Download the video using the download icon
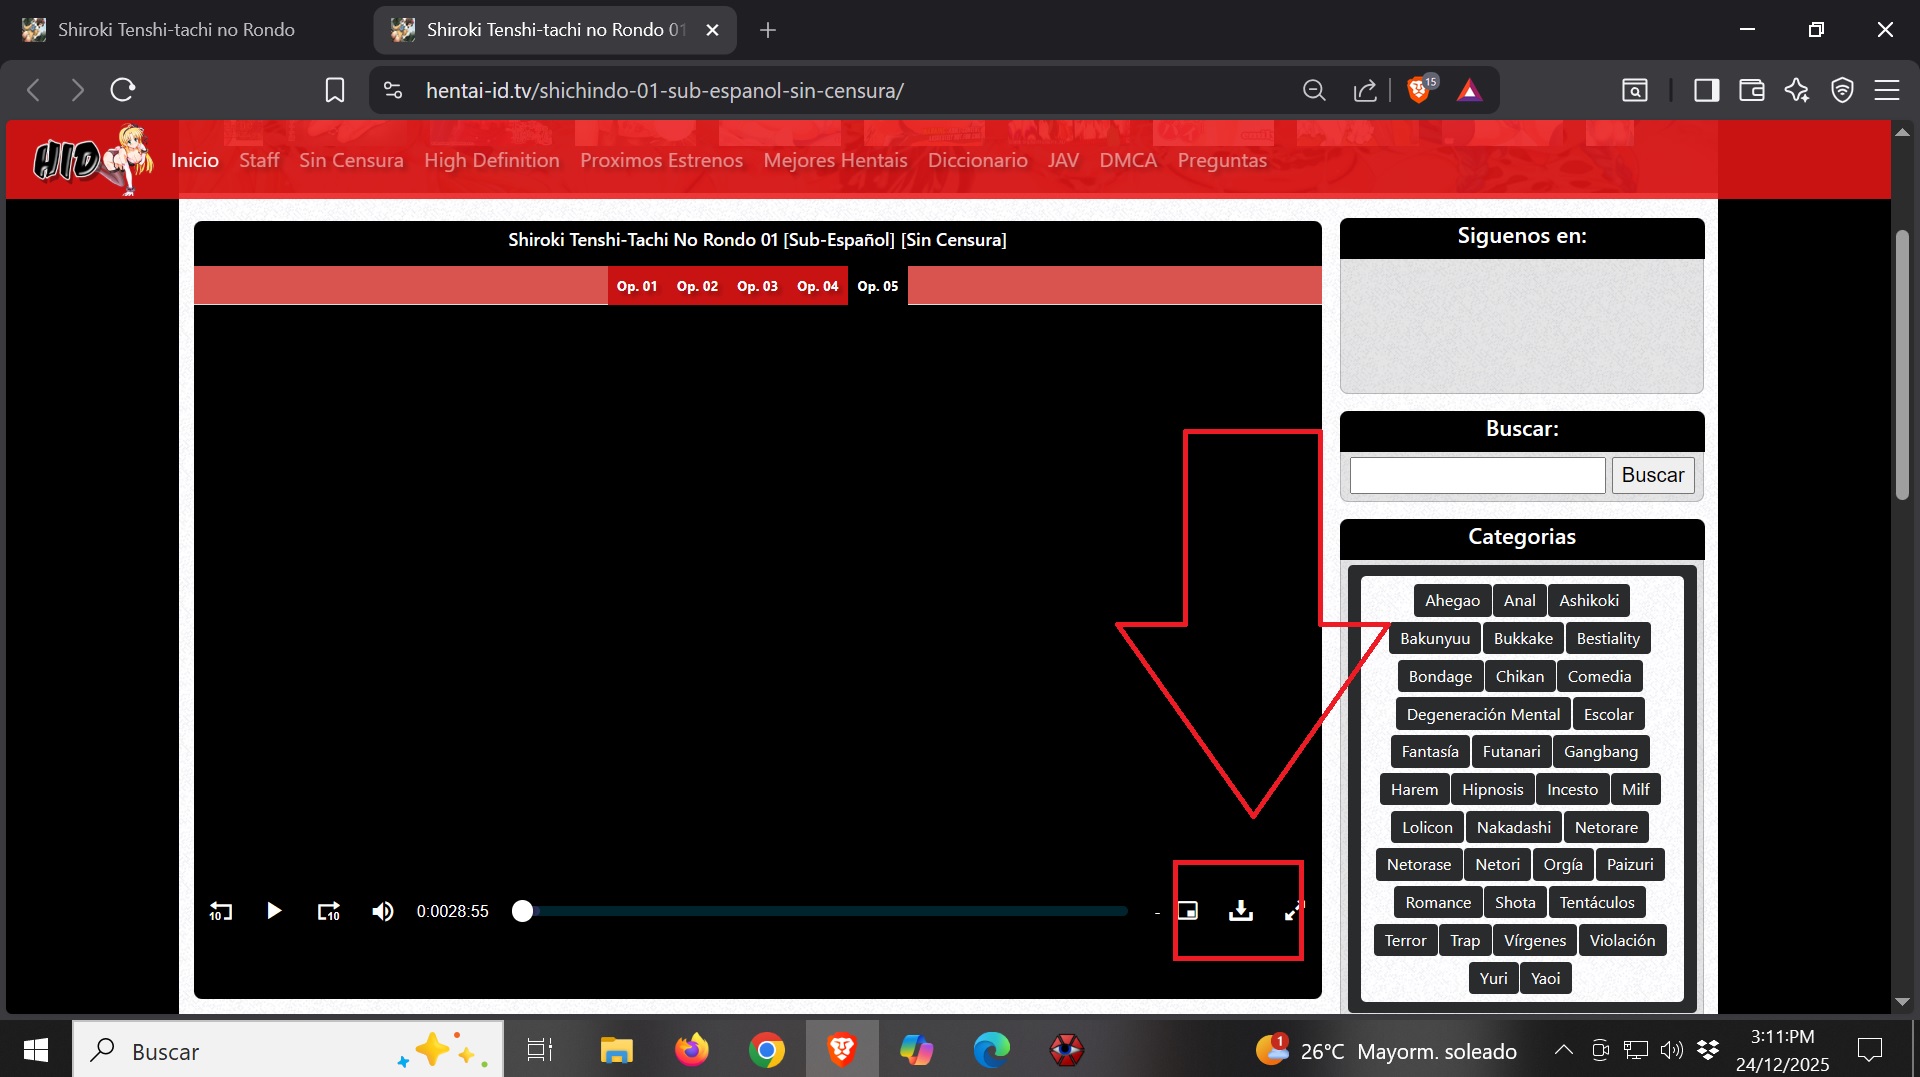Screen dimensions: 1920x1077 [x=1240, y=911]
